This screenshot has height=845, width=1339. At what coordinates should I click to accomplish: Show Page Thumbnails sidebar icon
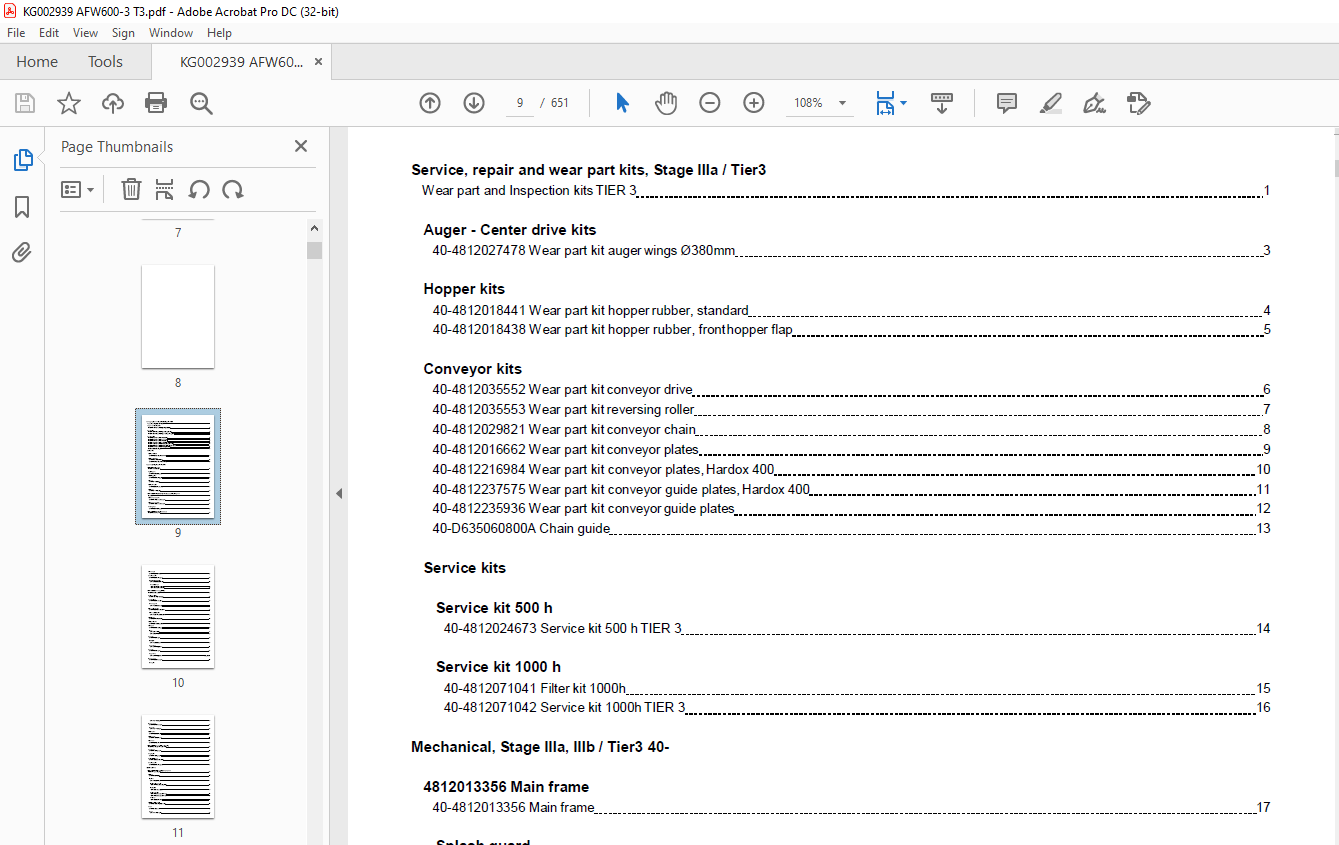point(22,160)
